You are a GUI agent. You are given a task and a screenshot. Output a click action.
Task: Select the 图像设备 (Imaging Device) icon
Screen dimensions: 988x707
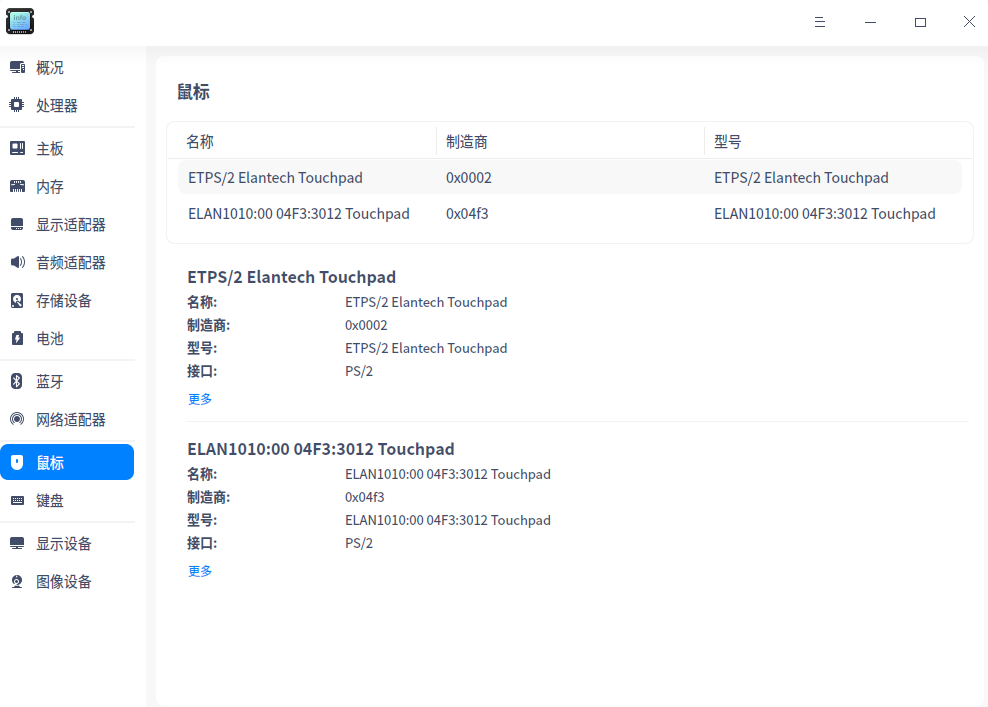coord(16,581)
